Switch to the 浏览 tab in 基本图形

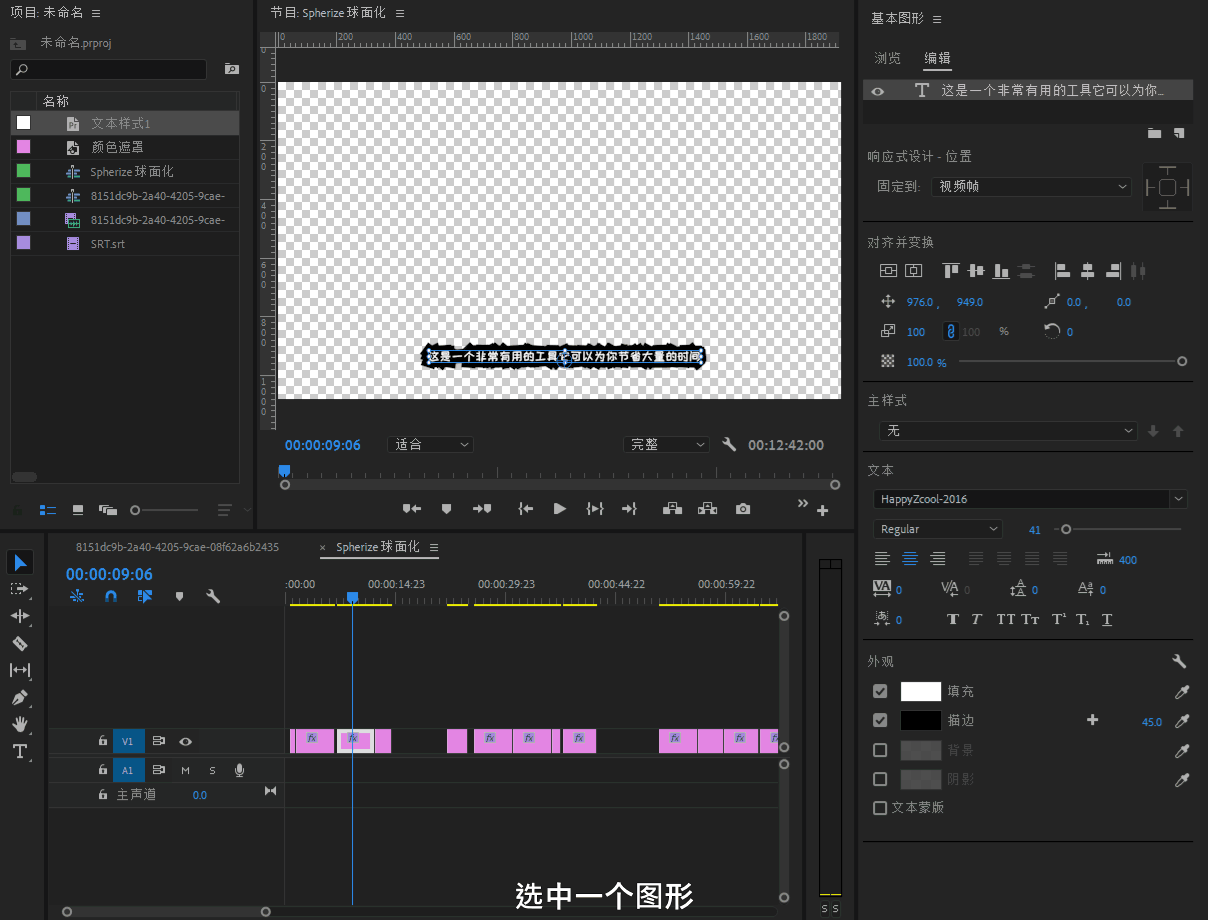(887, 58)
